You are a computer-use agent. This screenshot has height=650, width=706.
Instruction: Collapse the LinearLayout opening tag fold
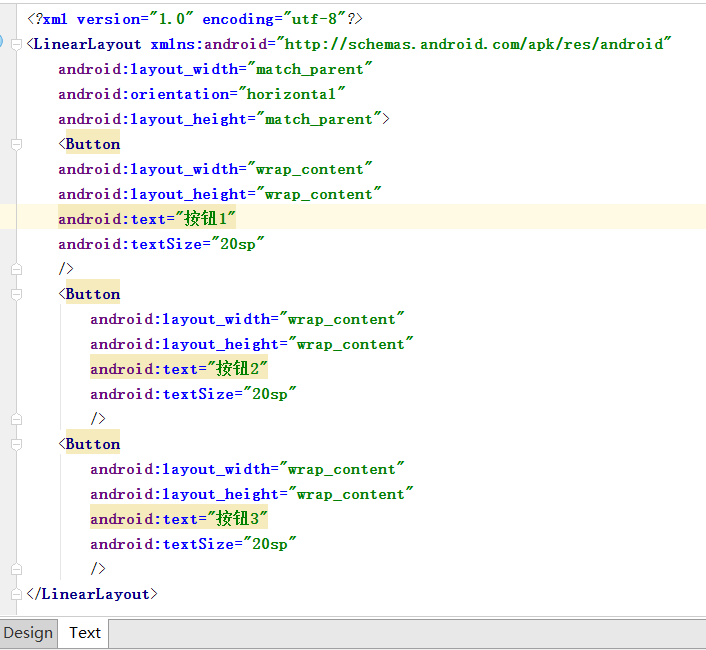[16, 45]
